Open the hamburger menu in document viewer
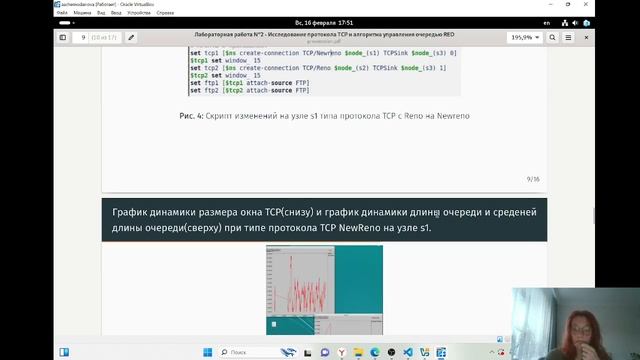The width and height of the screenshot is (640, 360). point(568,38)
